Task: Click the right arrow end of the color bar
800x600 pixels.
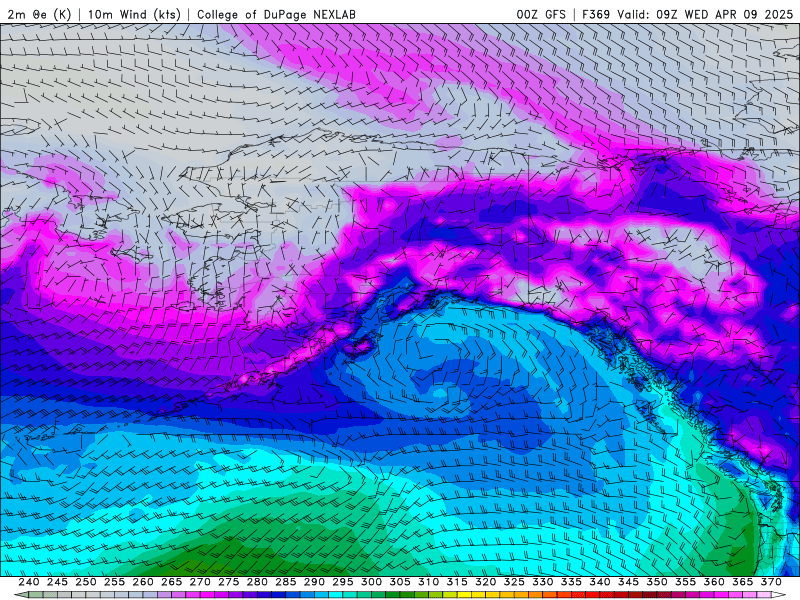Action: coord(779,595)
